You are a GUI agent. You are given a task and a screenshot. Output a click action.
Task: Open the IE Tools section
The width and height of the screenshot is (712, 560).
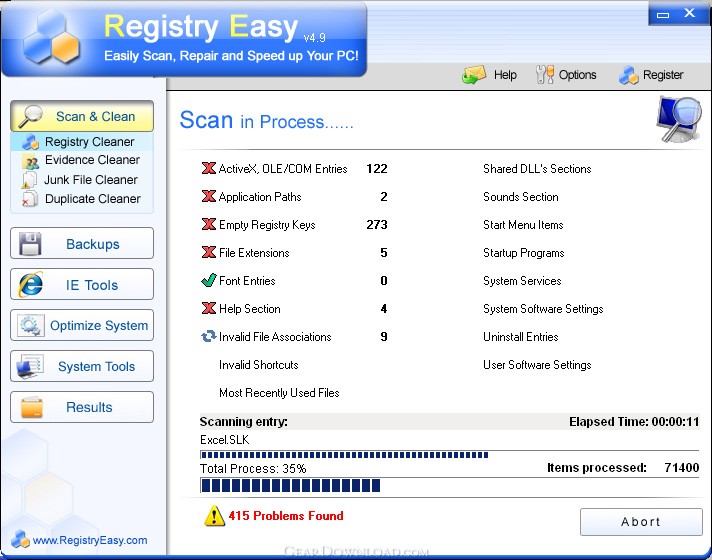click(x=82, y=284)
